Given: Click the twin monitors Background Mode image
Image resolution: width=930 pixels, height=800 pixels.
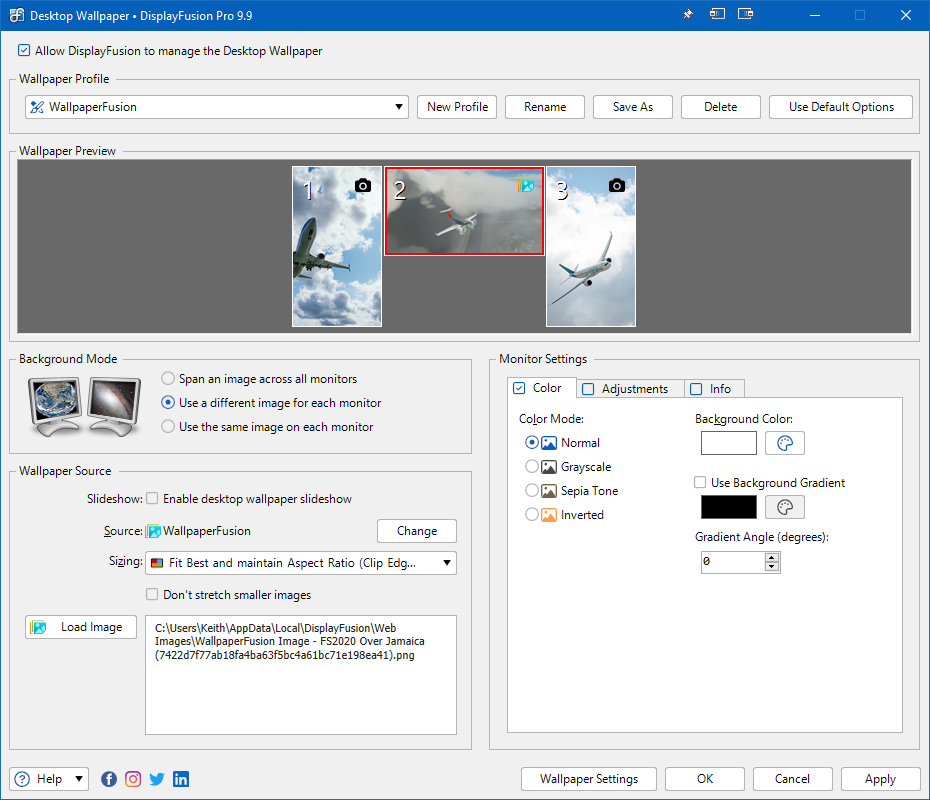Looking at the screenshot, I should [x=84, y=406].
